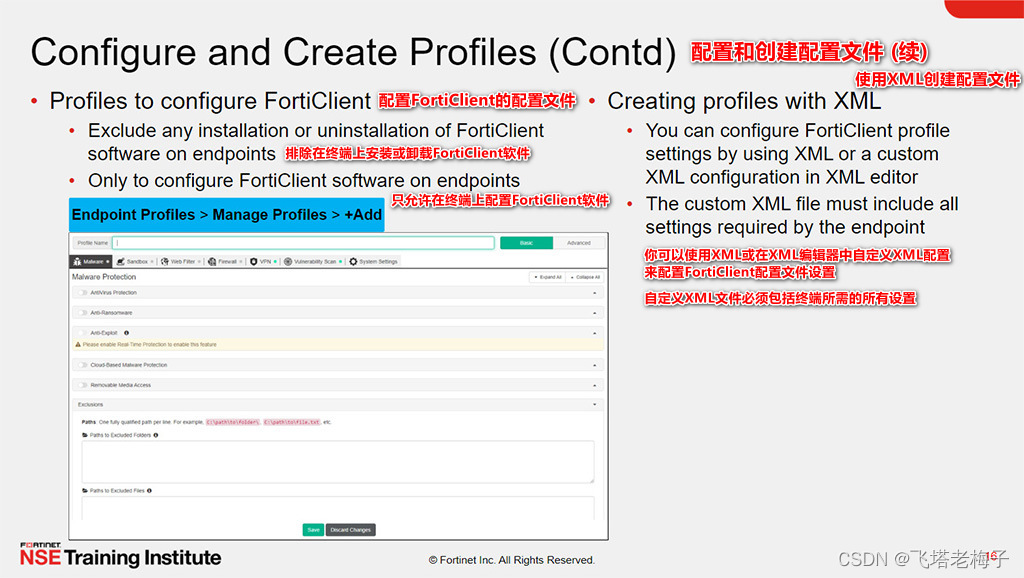Switch to Advanced view

point(579,243)
